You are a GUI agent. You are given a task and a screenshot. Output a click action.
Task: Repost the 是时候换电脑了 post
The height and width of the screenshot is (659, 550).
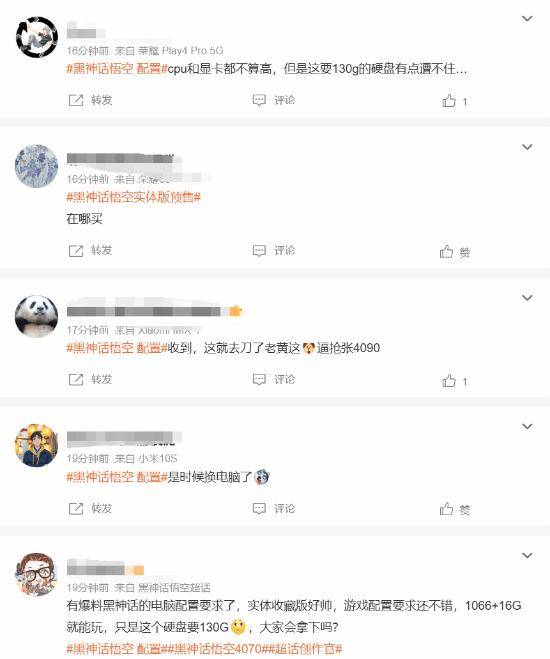pyautogui.click(x=90, y=509)
